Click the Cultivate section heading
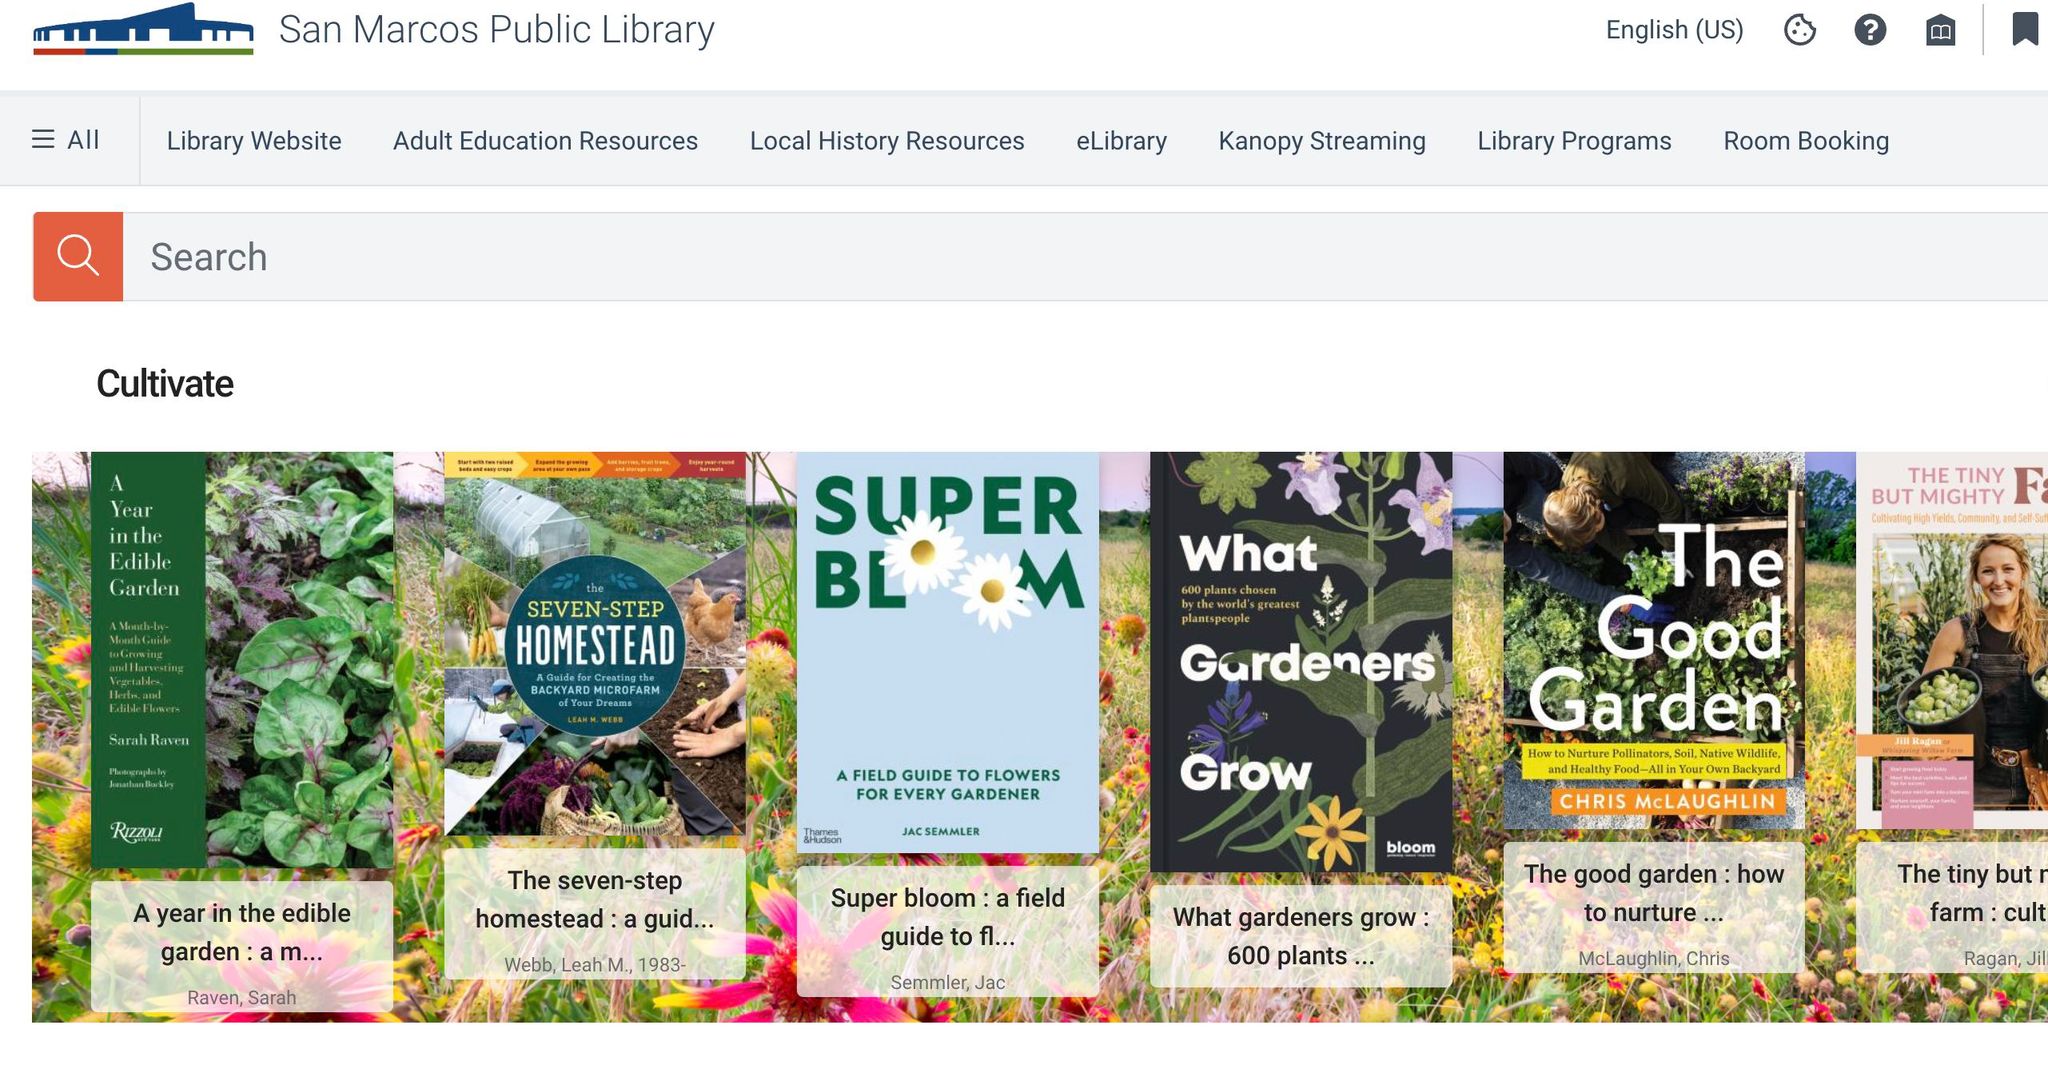Viewport: 2048px width, 1073px height. (165, 384)
